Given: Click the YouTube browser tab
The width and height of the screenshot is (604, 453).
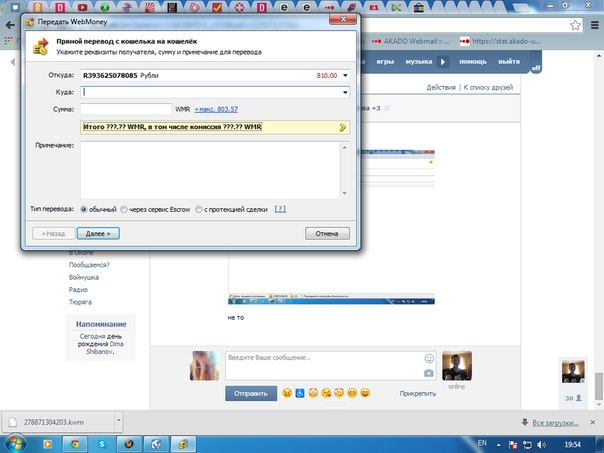Looking at the screenshot, I should coord(82,7).
